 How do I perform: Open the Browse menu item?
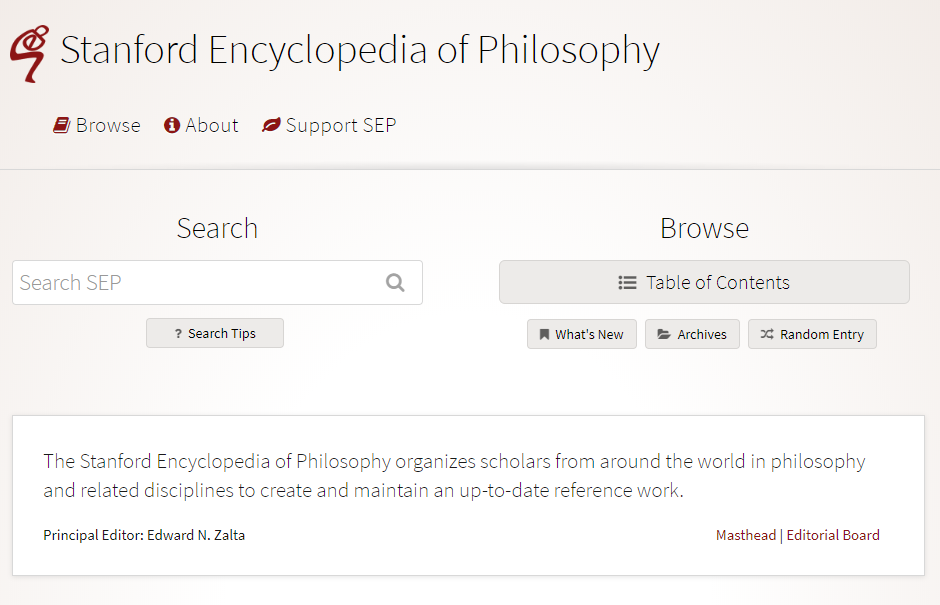108,125
